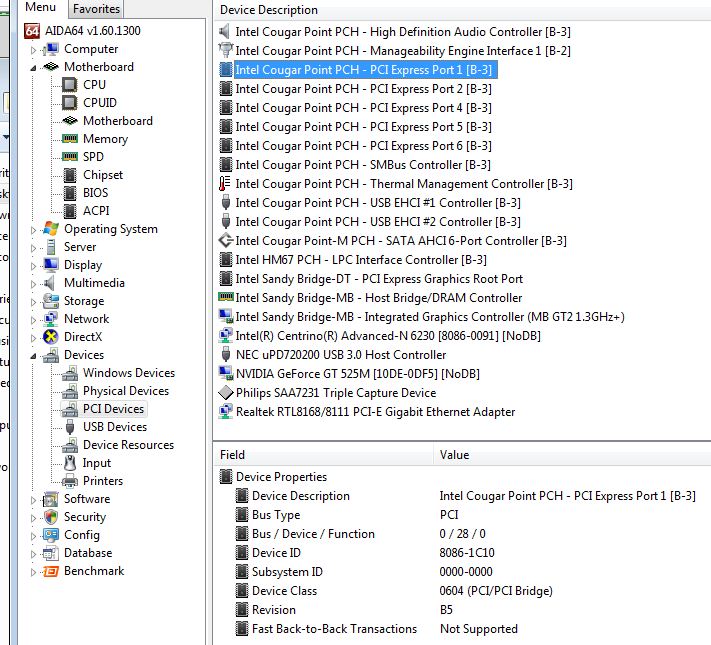This screenshot has height=645, width=711.
Task: Select Realtek RTL8168/8111 Gigabit Ethernet Adapter
Action: click(x=375, y=412)
